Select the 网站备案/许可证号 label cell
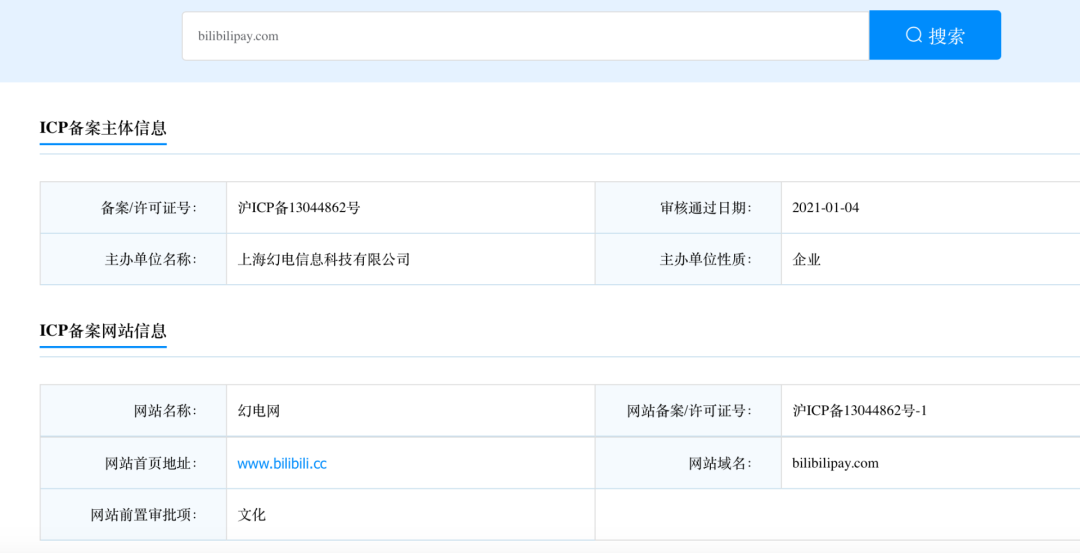This screenshot has width=1080, height=553. tap(688, 411)
